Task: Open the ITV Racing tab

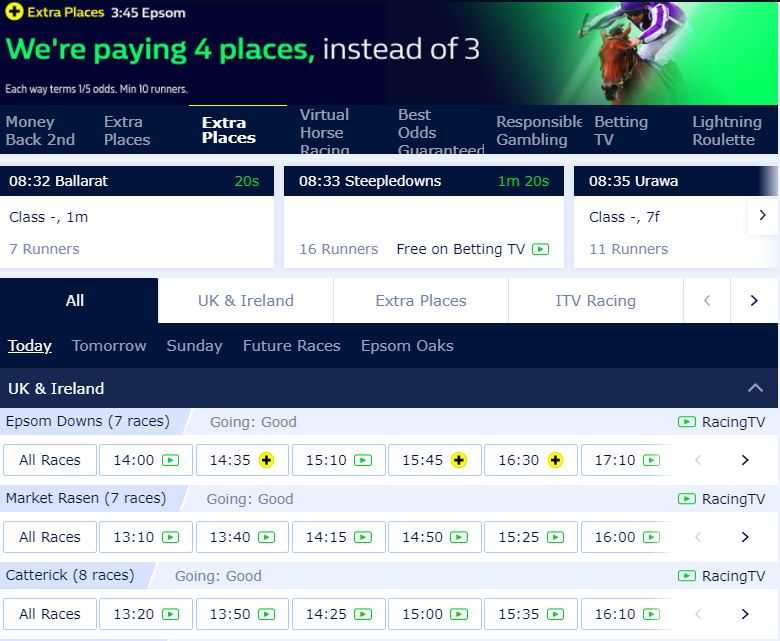Action: tap(595, 300)
